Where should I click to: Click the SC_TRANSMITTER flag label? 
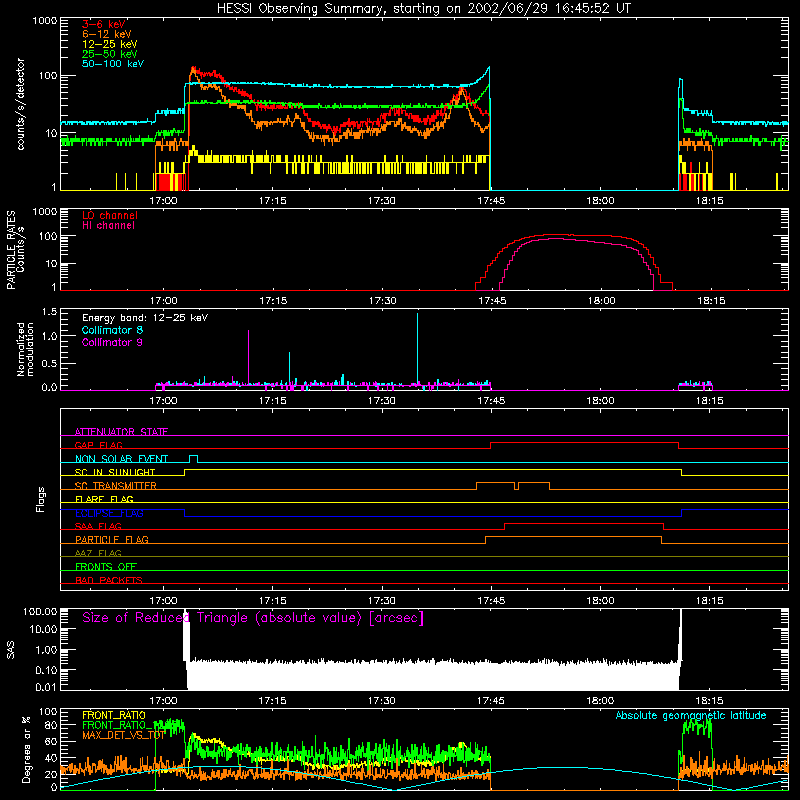pos(116,486)
